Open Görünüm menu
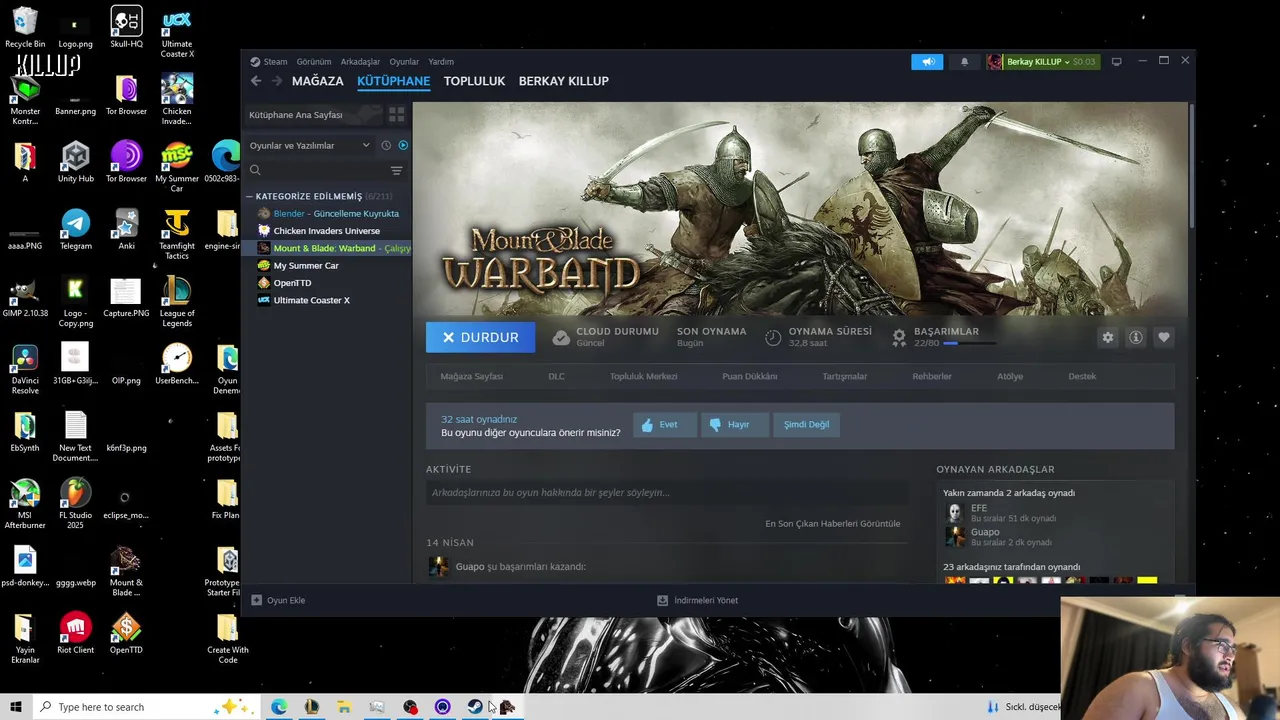Image resolution: width=1280 pixels, height=720 pixels. (313, 62)
